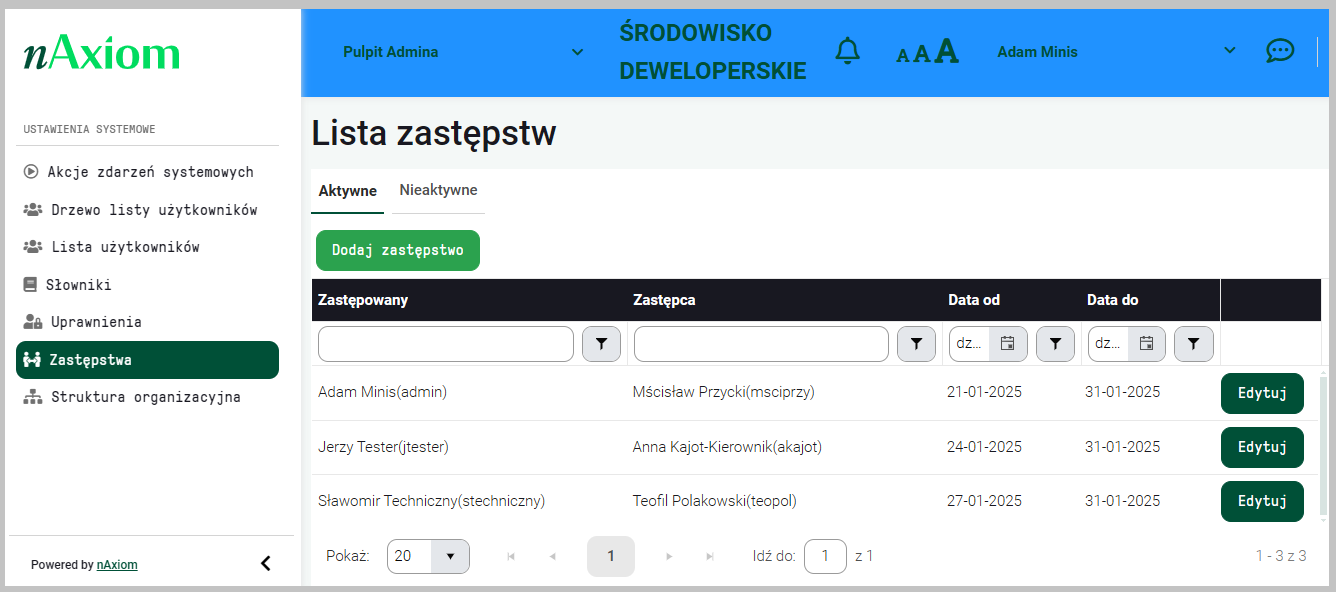
Task: Select cell Adam Minis(admin)
Action: (x=382, y=392)
